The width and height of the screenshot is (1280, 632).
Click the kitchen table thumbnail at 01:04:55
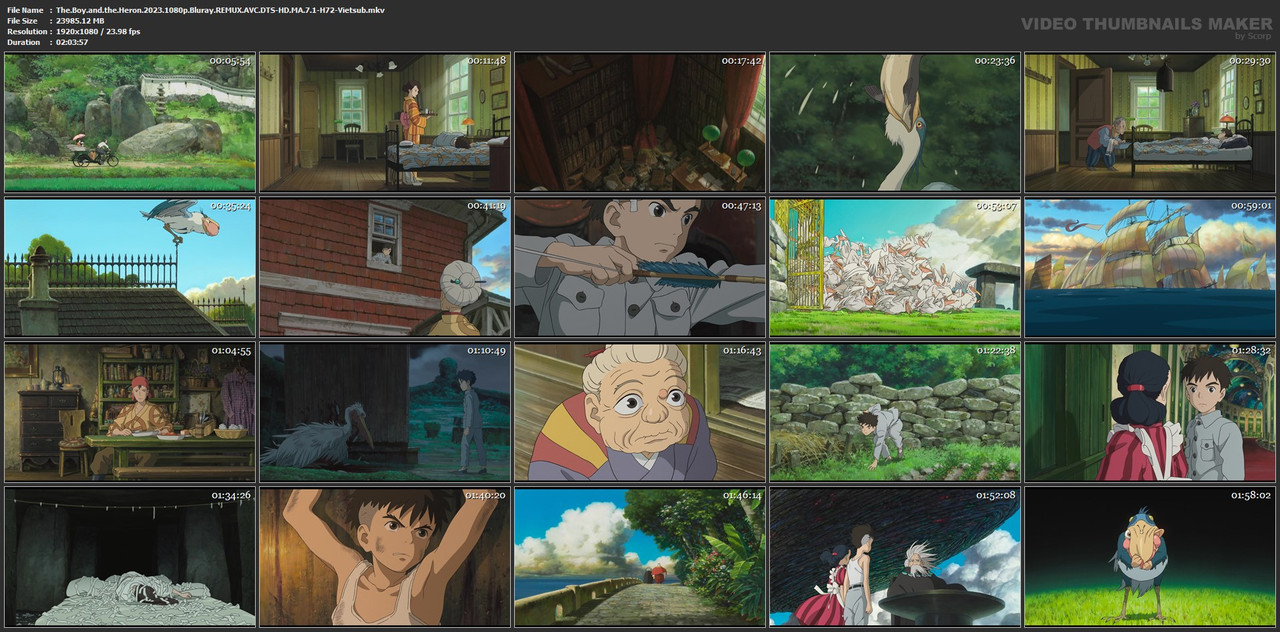(130, 412)
